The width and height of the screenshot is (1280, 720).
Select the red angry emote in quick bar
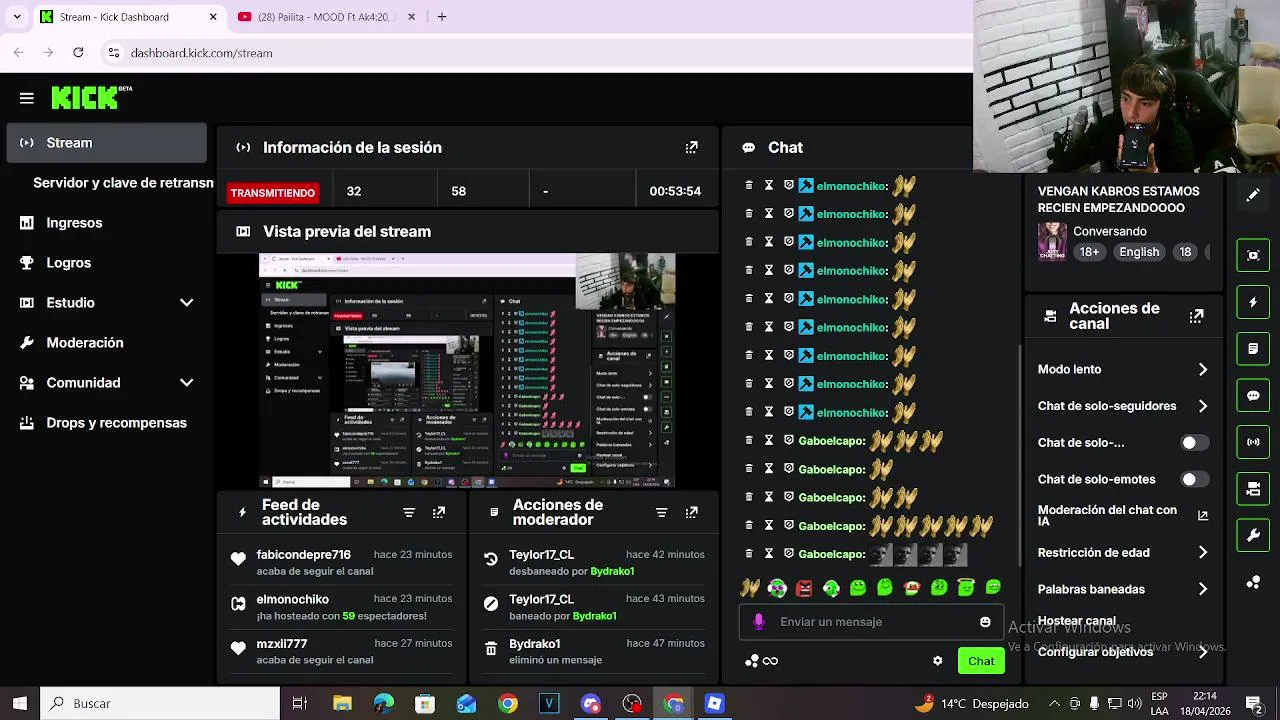point(804,588)
